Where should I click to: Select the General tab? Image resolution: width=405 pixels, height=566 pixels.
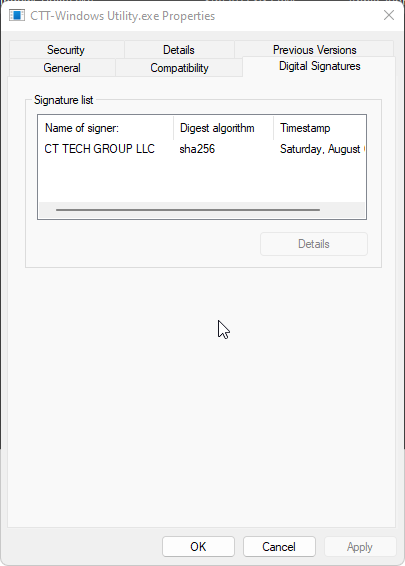coord(62,68)
